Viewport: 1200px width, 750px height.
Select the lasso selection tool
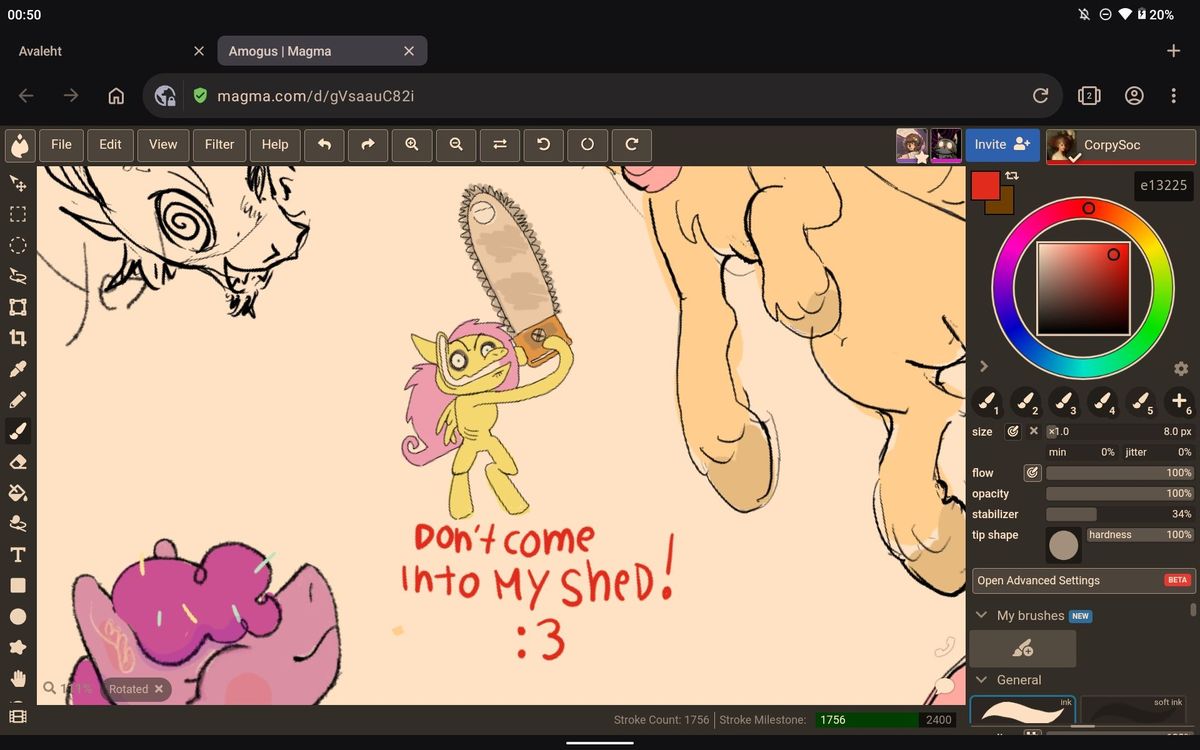pos(17,276)
